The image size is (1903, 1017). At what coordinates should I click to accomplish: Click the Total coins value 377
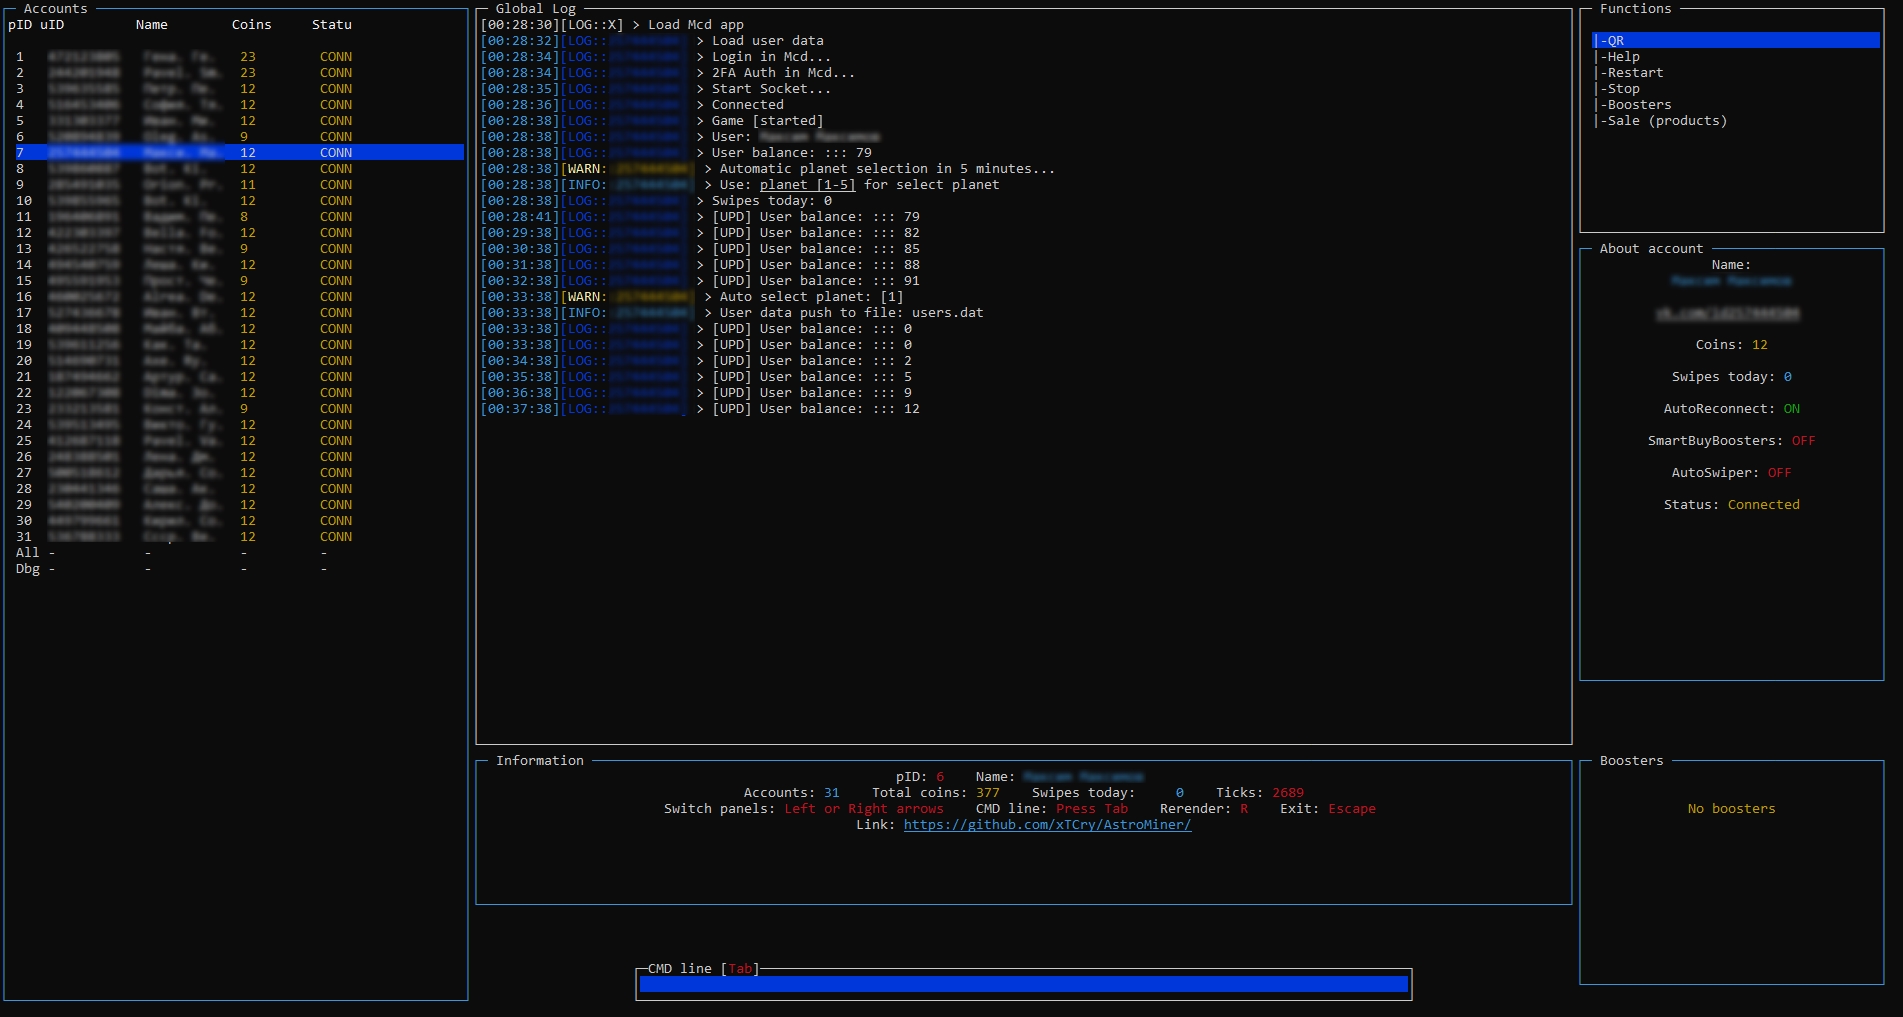(x=987, y=793)
